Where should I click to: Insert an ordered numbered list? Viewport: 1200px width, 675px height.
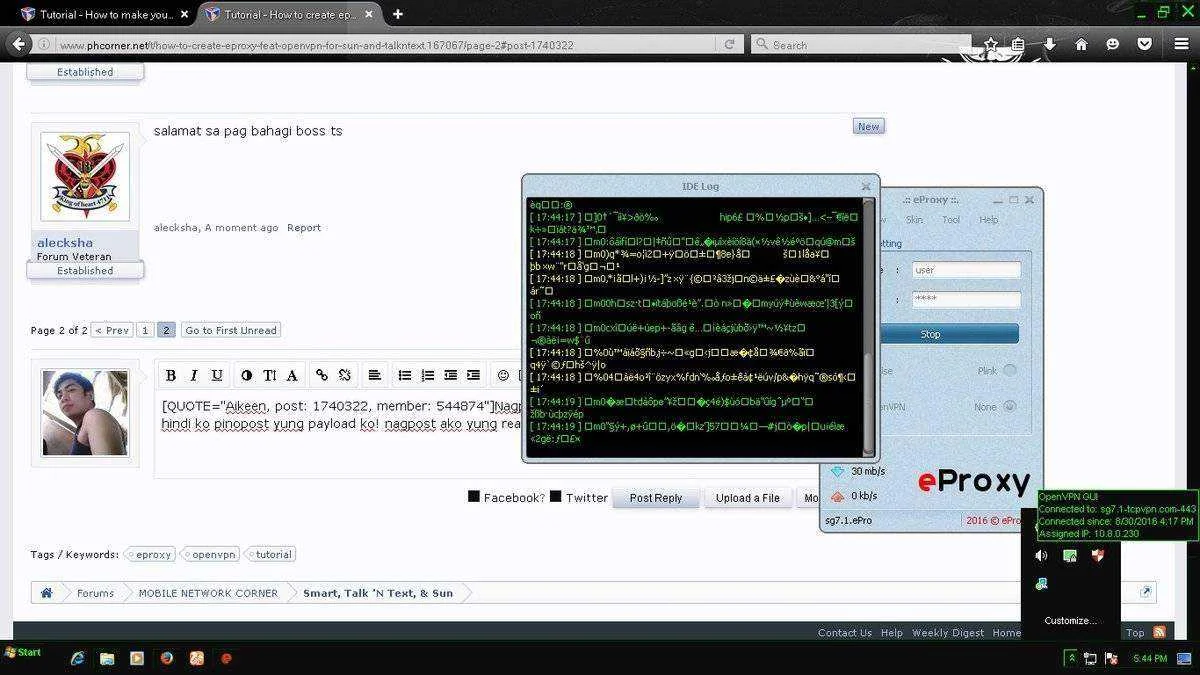428,375
